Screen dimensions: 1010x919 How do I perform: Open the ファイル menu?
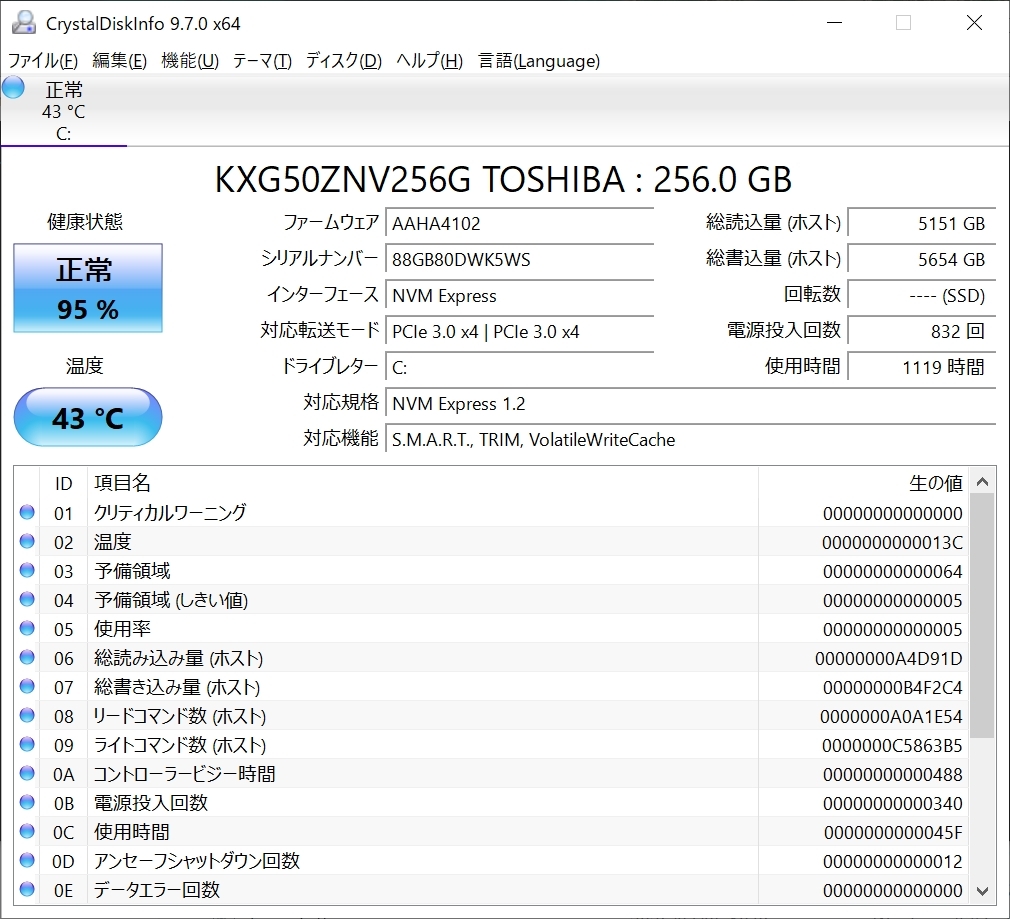pyautogui.click(x=43, y=61)
